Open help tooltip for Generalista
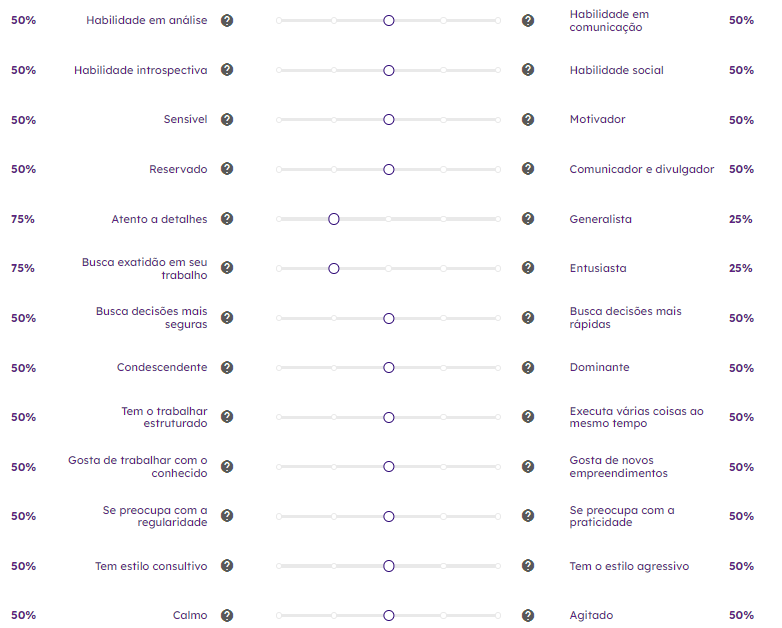This screenshot has width=782, height=628. click(x=528, y=218)
